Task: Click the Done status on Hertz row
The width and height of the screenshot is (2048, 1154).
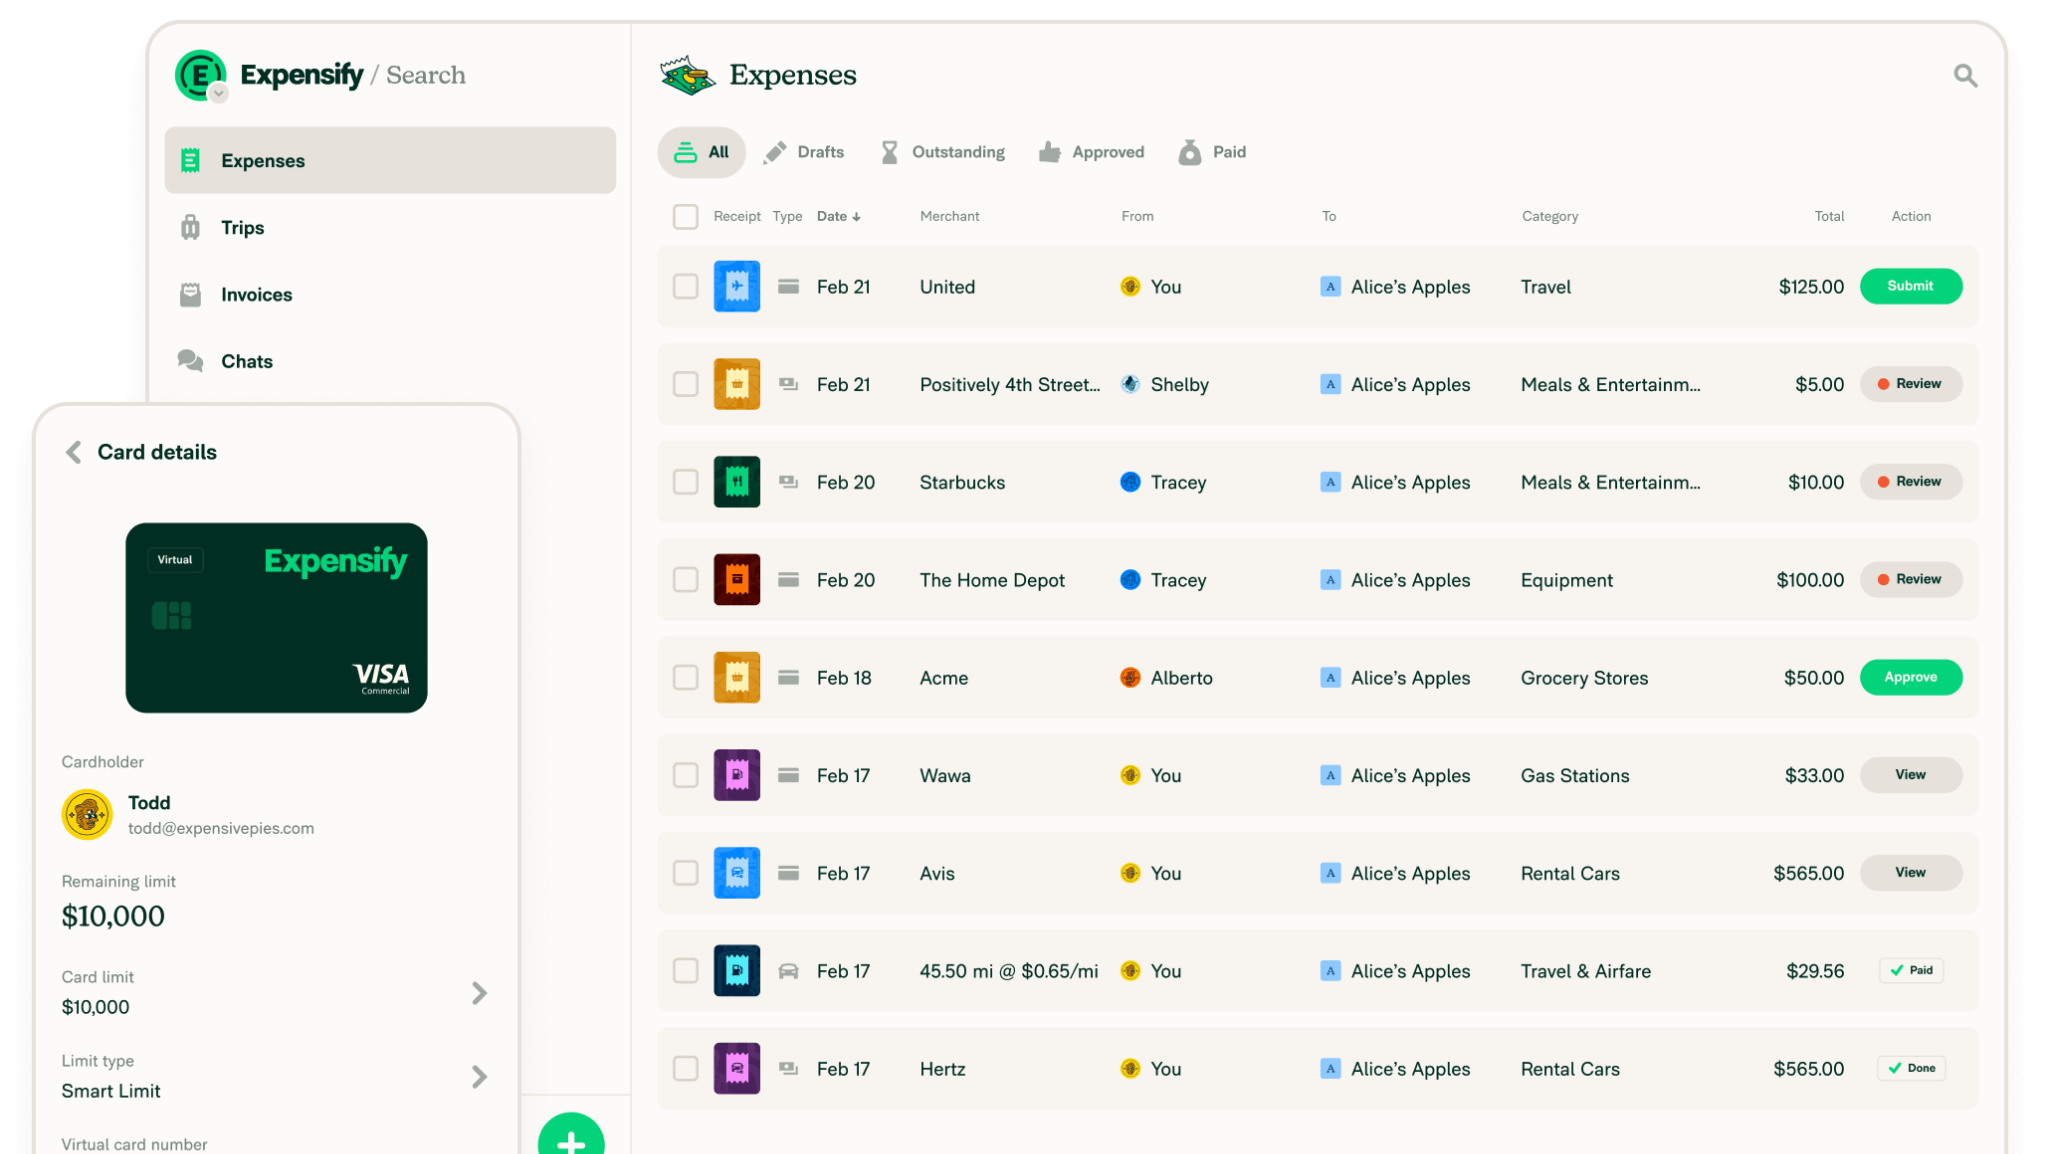Action: click(1911, 1068)
